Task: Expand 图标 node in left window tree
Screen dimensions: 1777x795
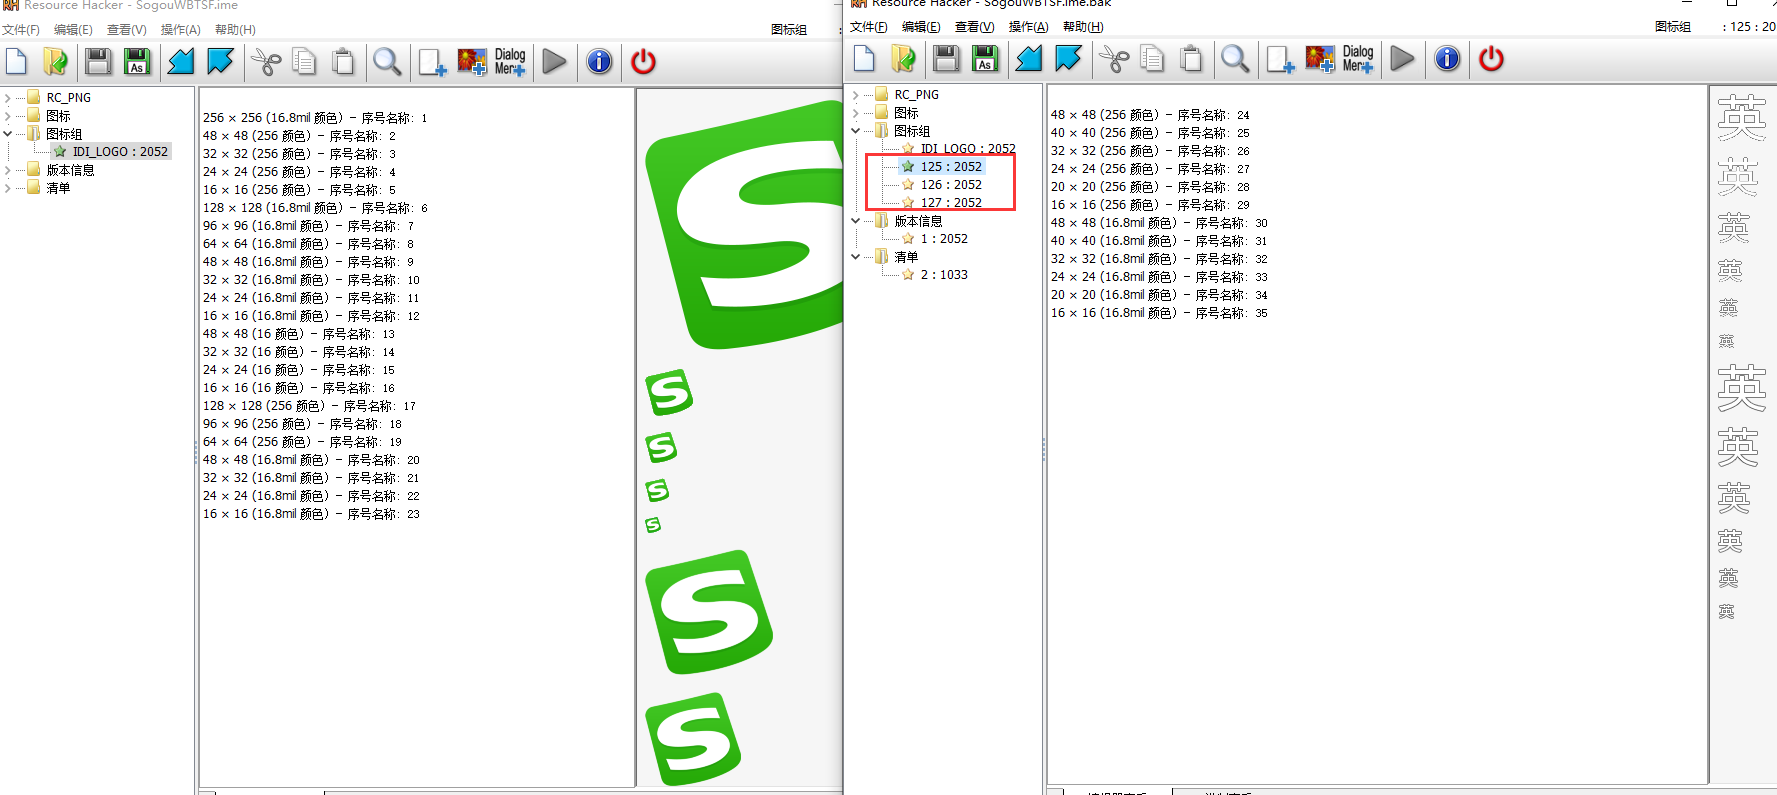Action: 8,116
